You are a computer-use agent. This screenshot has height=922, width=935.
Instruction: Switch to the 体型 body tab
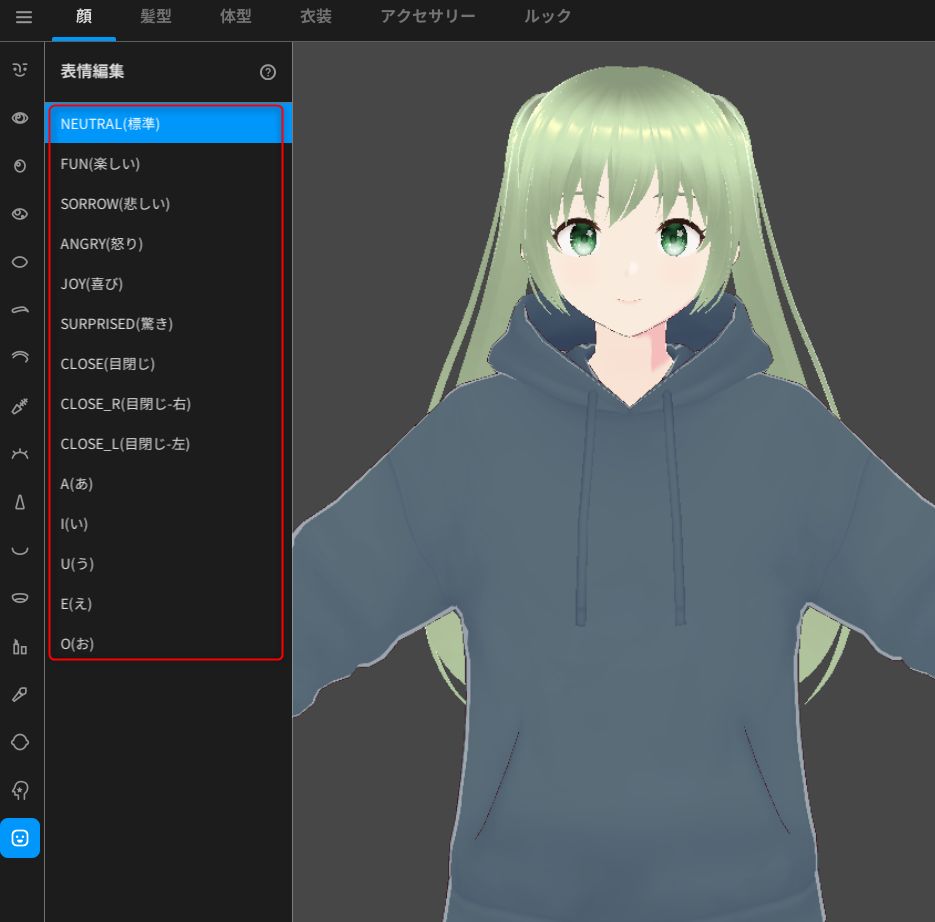tap(234, 17)
